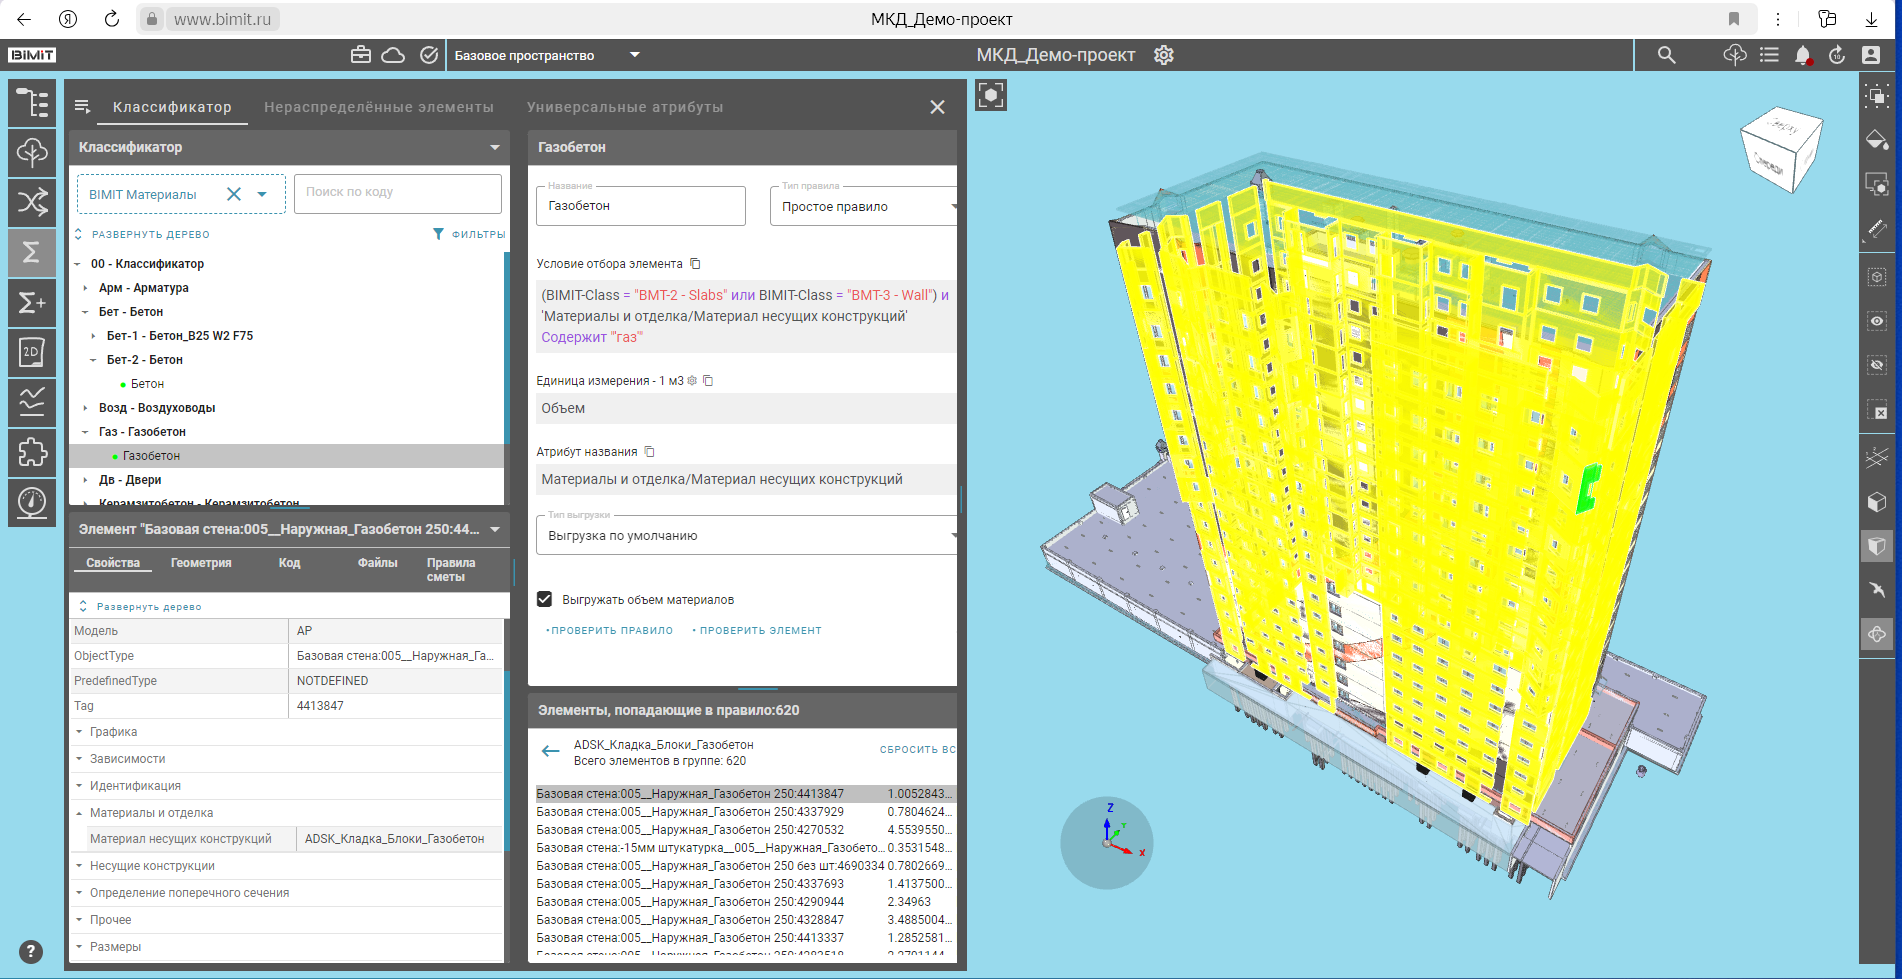Image resolution: width=1902 pixels, height=979 pixels.
Task: Click the 'Поиск по коду' search field
Action: pos(398,193)
